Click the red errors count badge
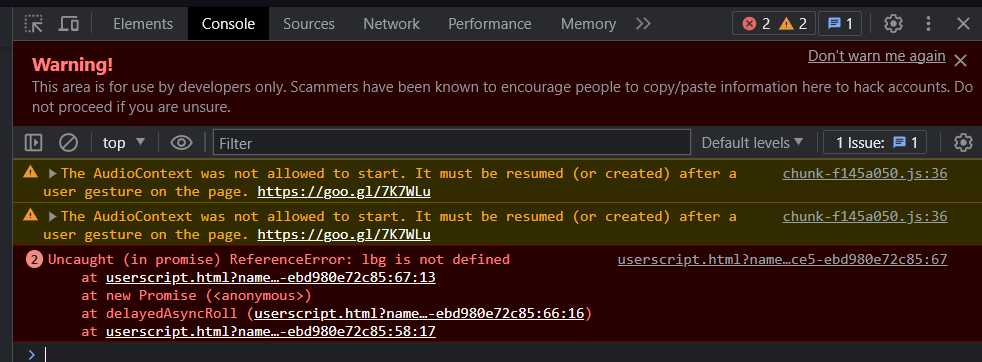The image size is (982, 362). pyautogui.click(x=757, y=24)
